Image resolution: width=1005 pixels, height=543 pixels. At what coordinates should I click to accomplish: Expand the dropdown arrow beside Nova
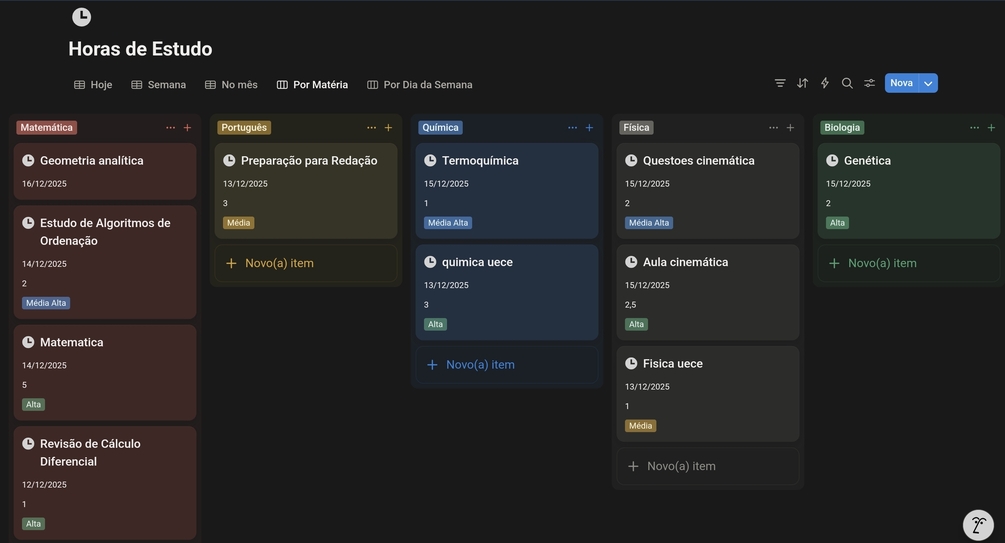coord(928,83)
